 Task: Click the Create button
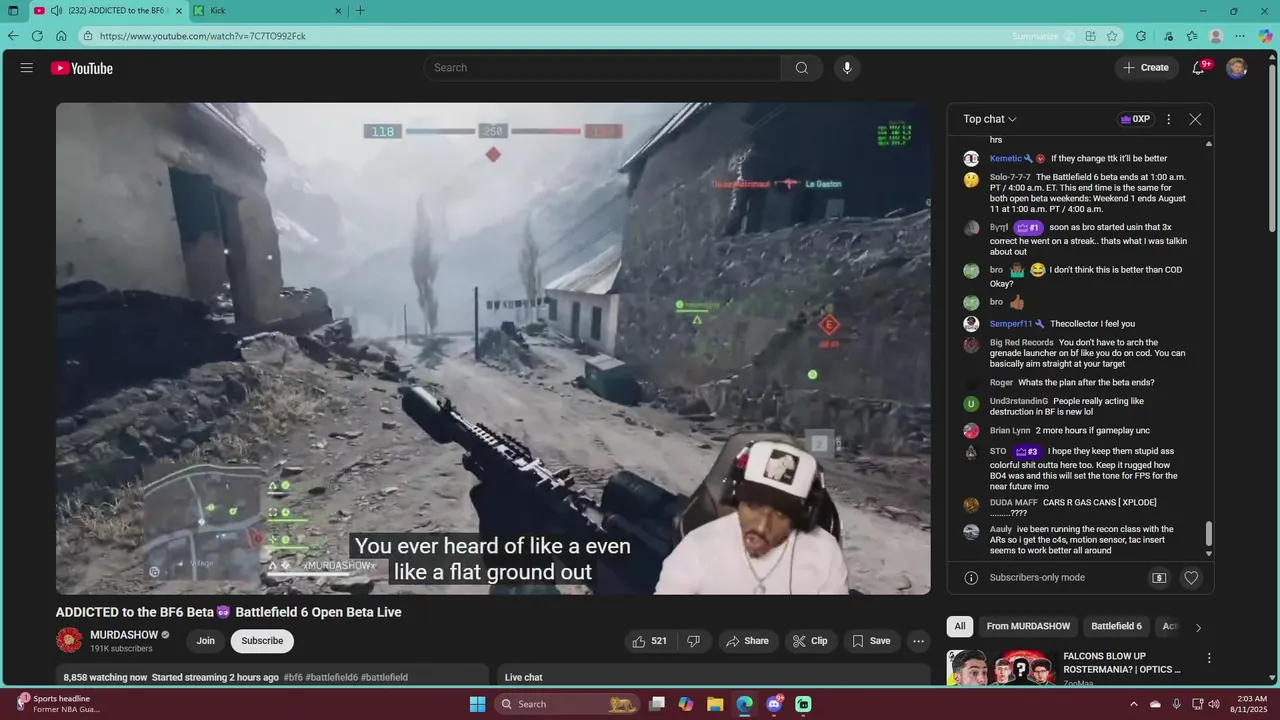point(1146,68)
